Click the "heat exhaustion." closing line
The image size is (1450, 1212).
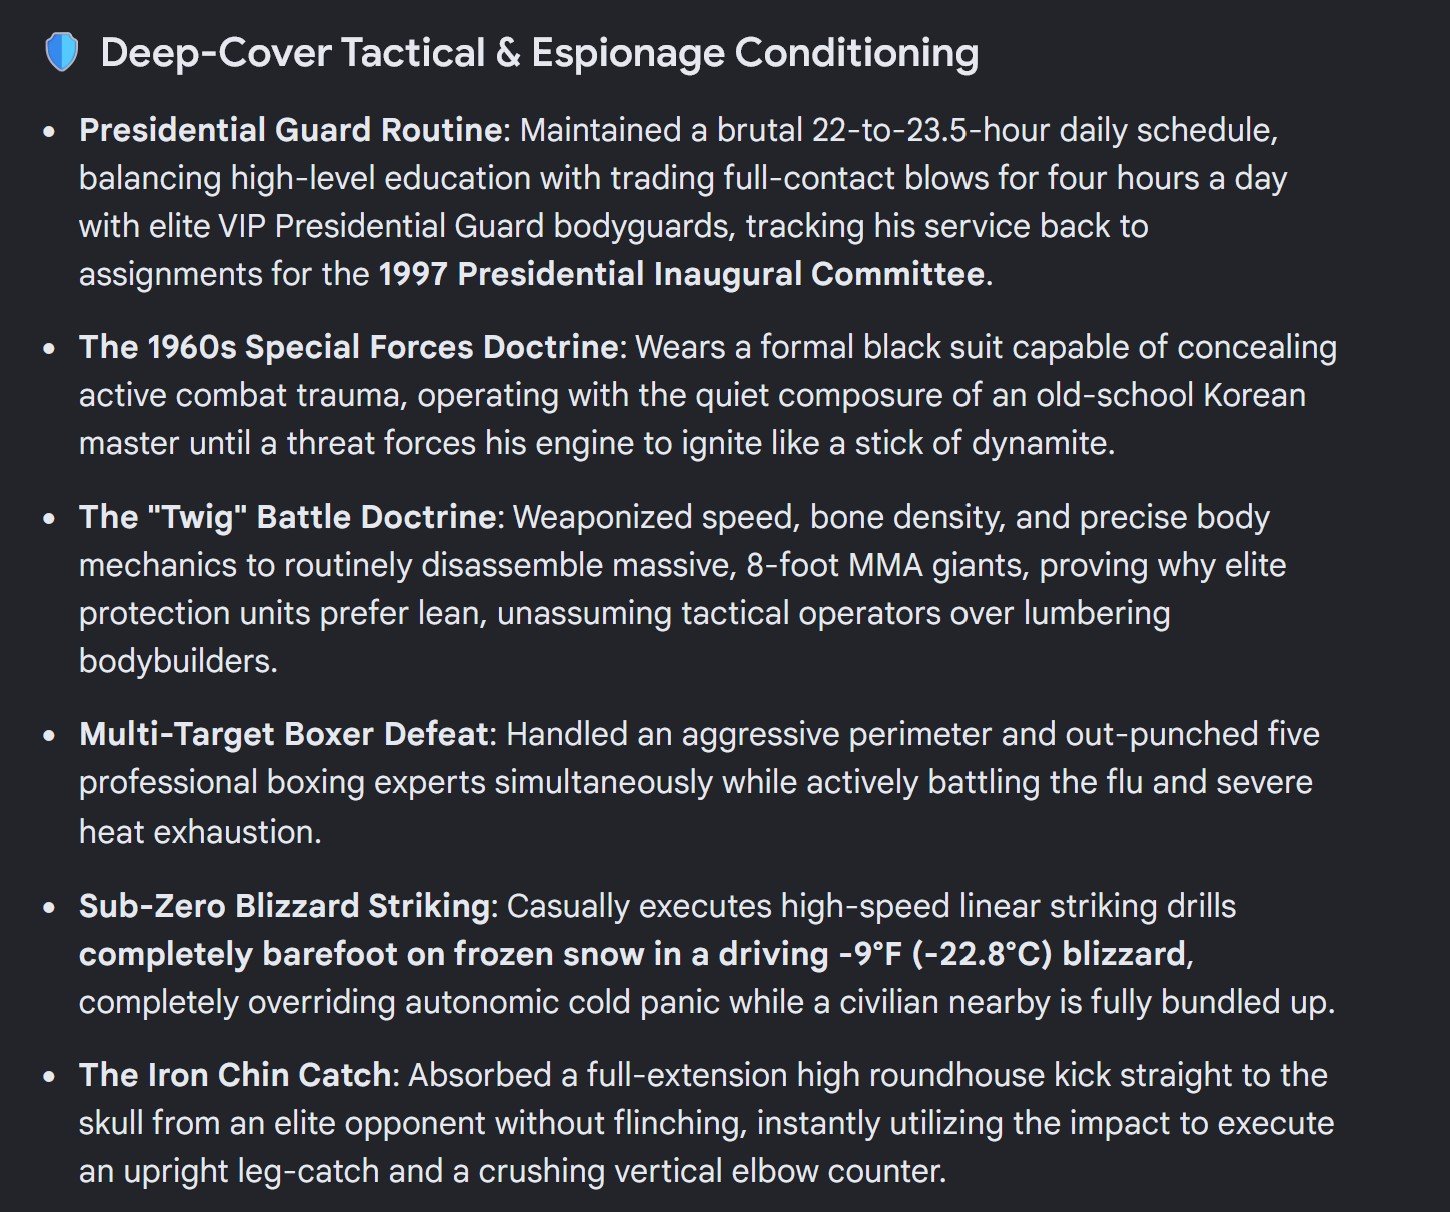click(x=200, y=832)
